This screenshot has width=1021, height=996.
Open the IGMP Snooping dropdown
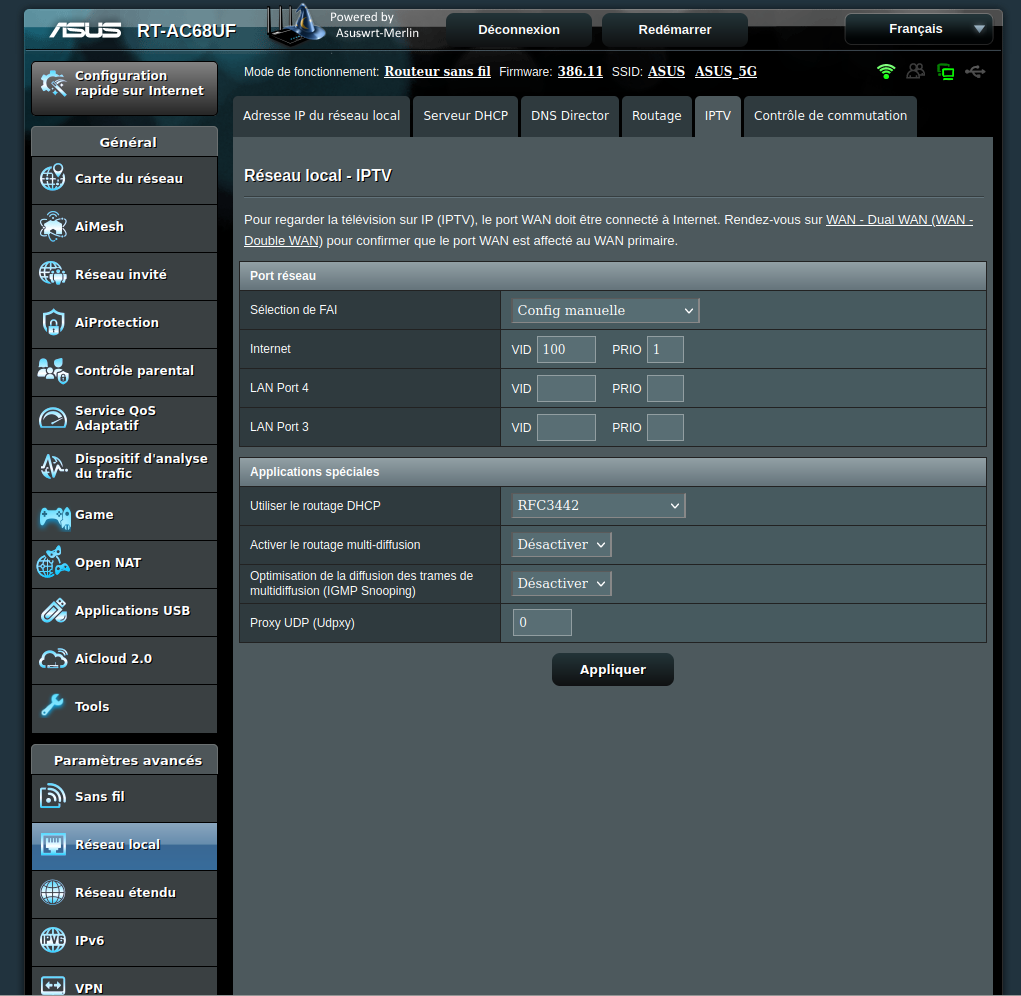(561, 584)
